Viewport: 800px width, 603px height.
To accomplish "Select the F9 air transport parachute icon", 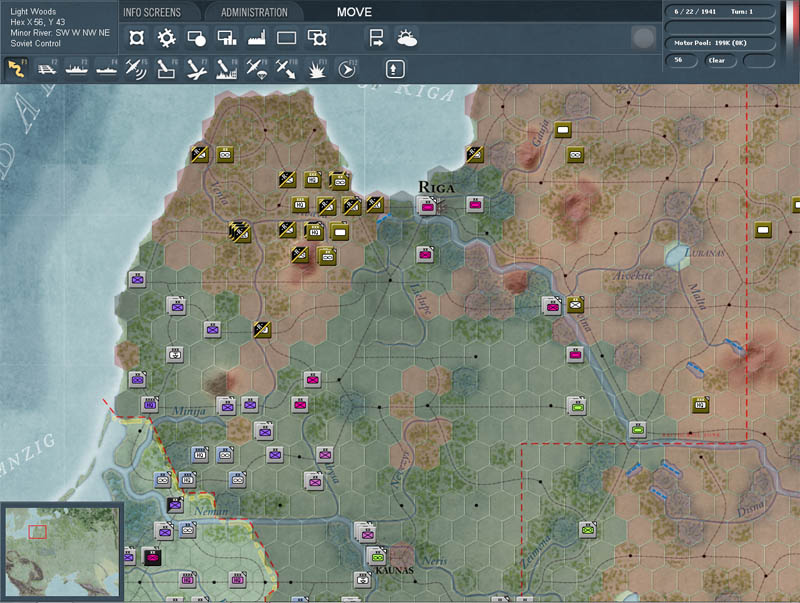I will pyautogui.click(x=256, y=69).
